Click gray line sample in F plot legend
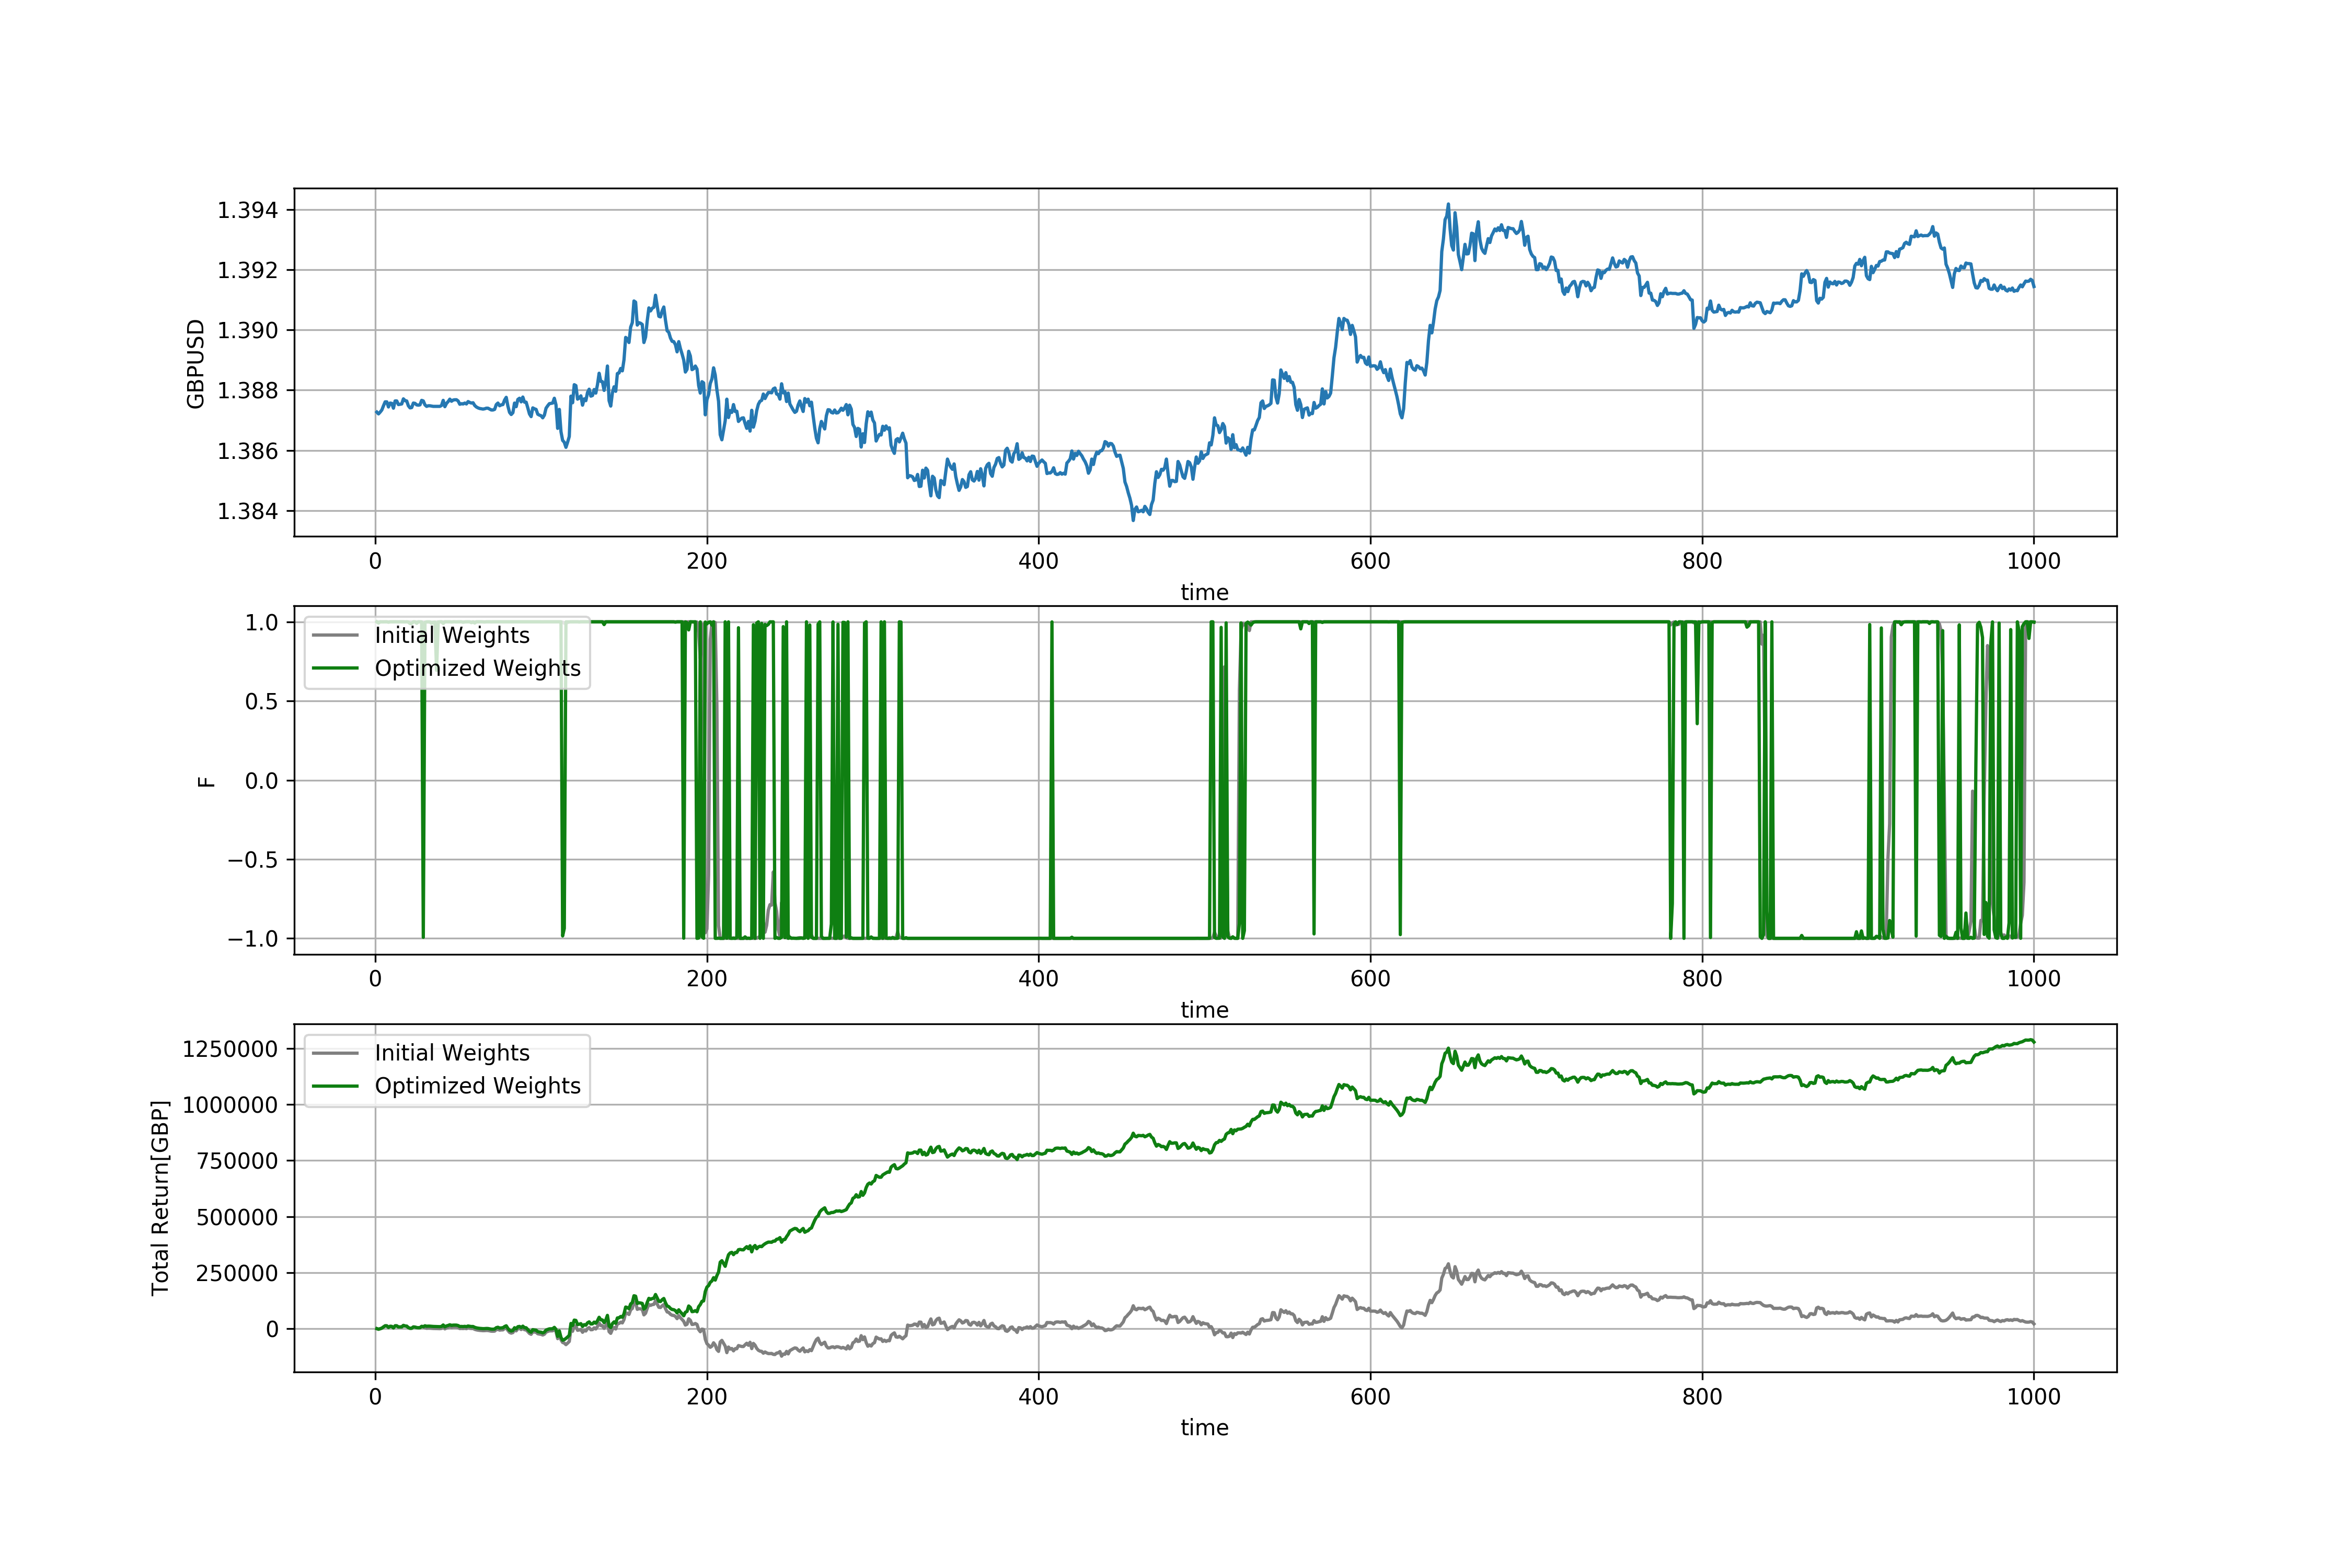 pyautogui.click(x=335, y=635)
